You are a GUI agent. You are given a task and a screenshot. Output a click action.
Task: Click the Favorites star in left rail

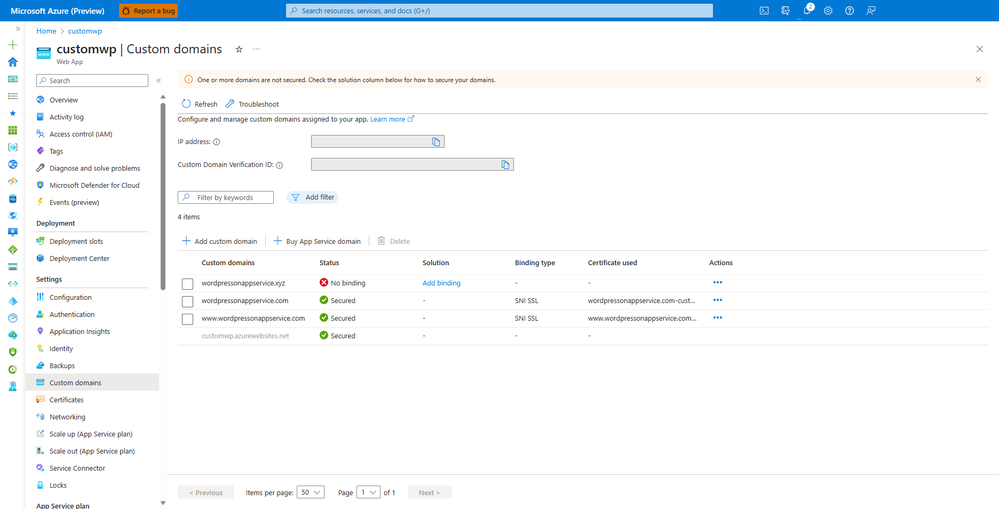click(13, 113)
